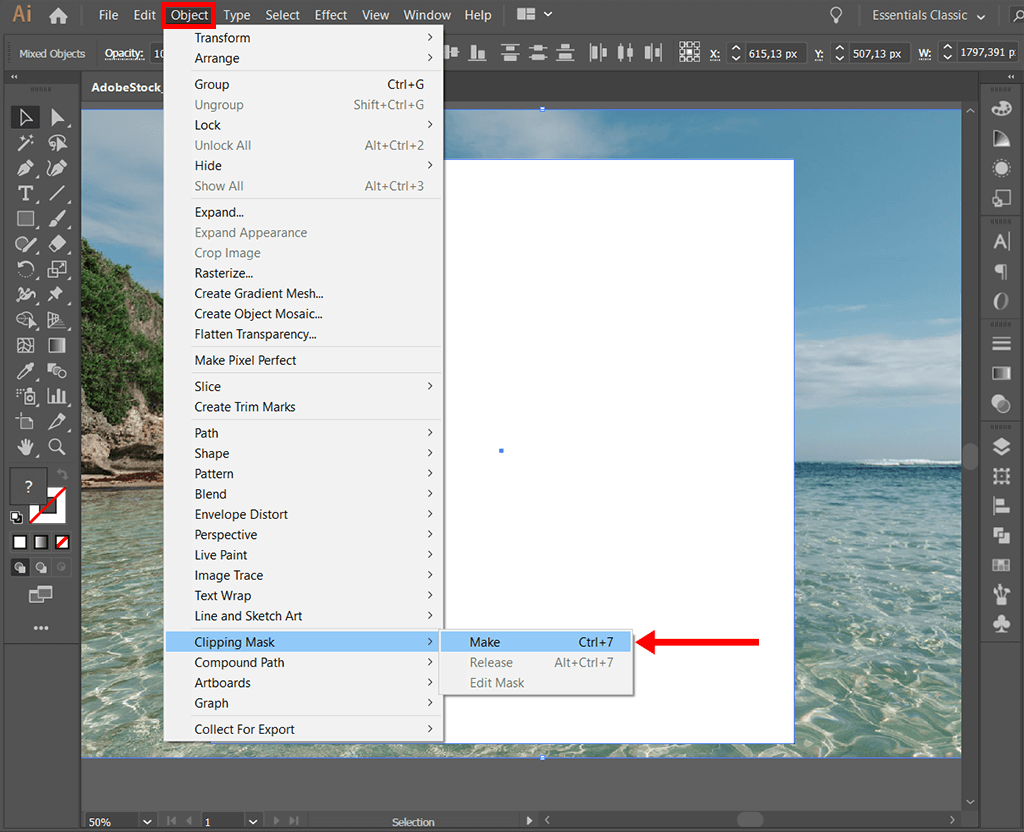Choose Group from Object menu
This screenshot has height=832, width=1024.
[304, 84]
